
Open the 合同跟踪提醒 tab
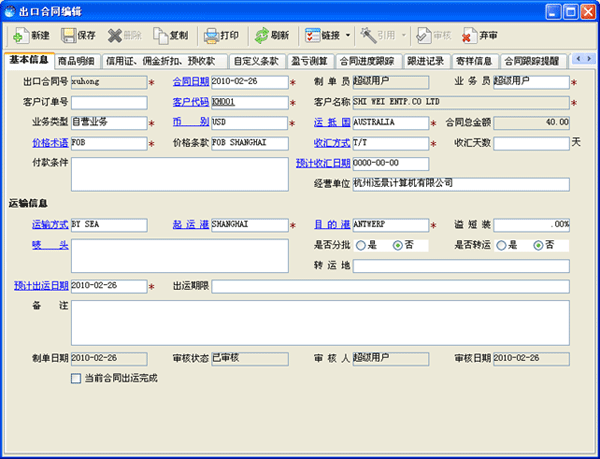(533, 61)
